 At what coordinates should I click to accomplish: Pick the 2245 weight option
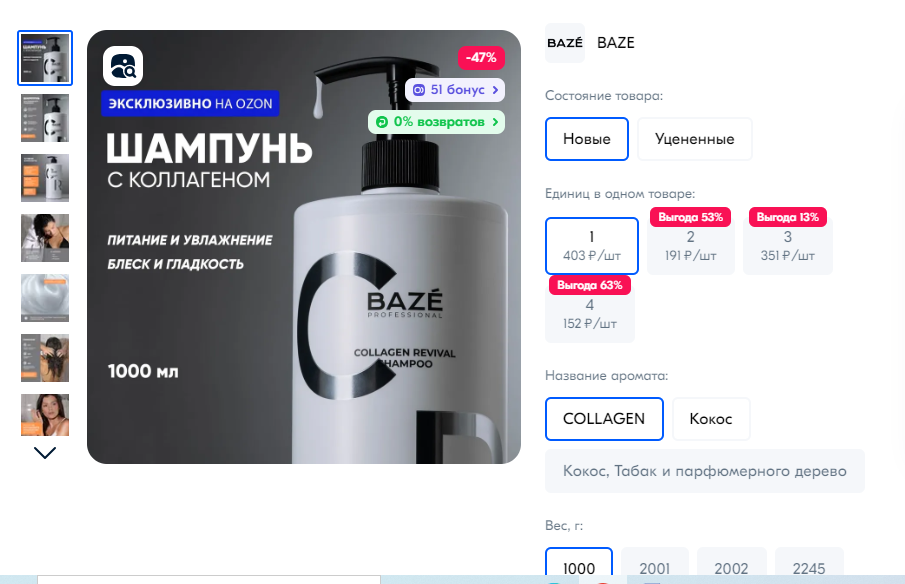point(809,563)
